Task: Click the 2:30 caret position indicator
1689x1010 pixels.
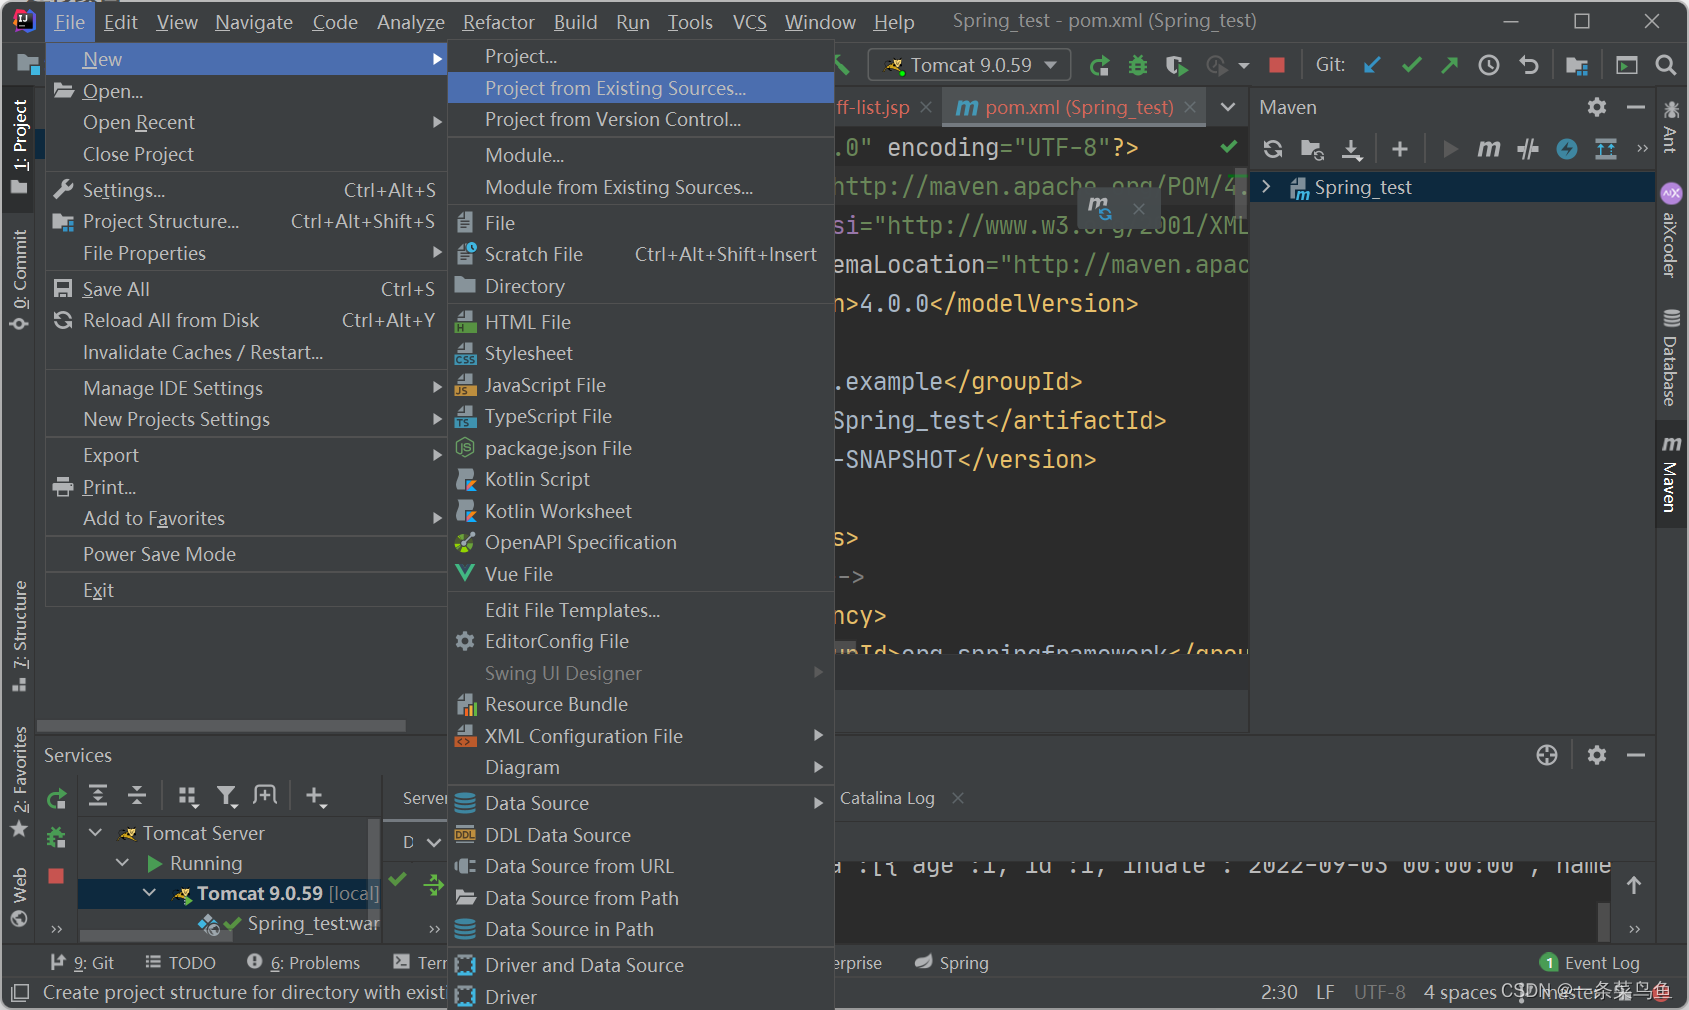Action: coord(1279,992)
